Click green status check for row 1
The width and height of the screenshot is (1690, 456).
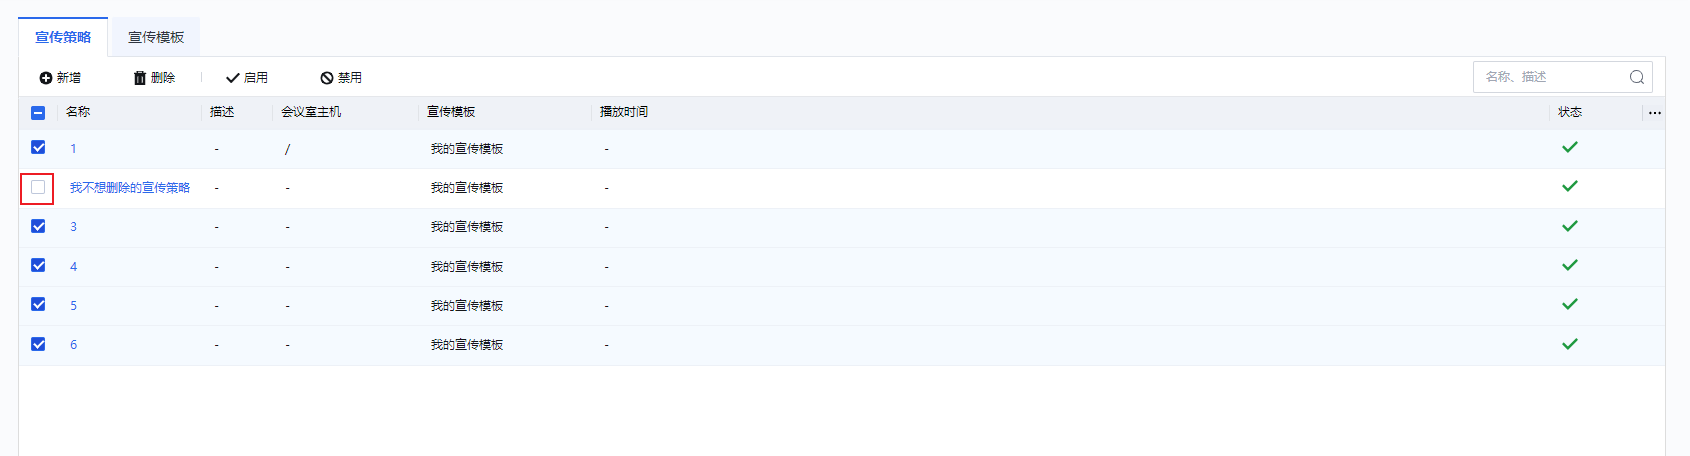coord(1570,147)
